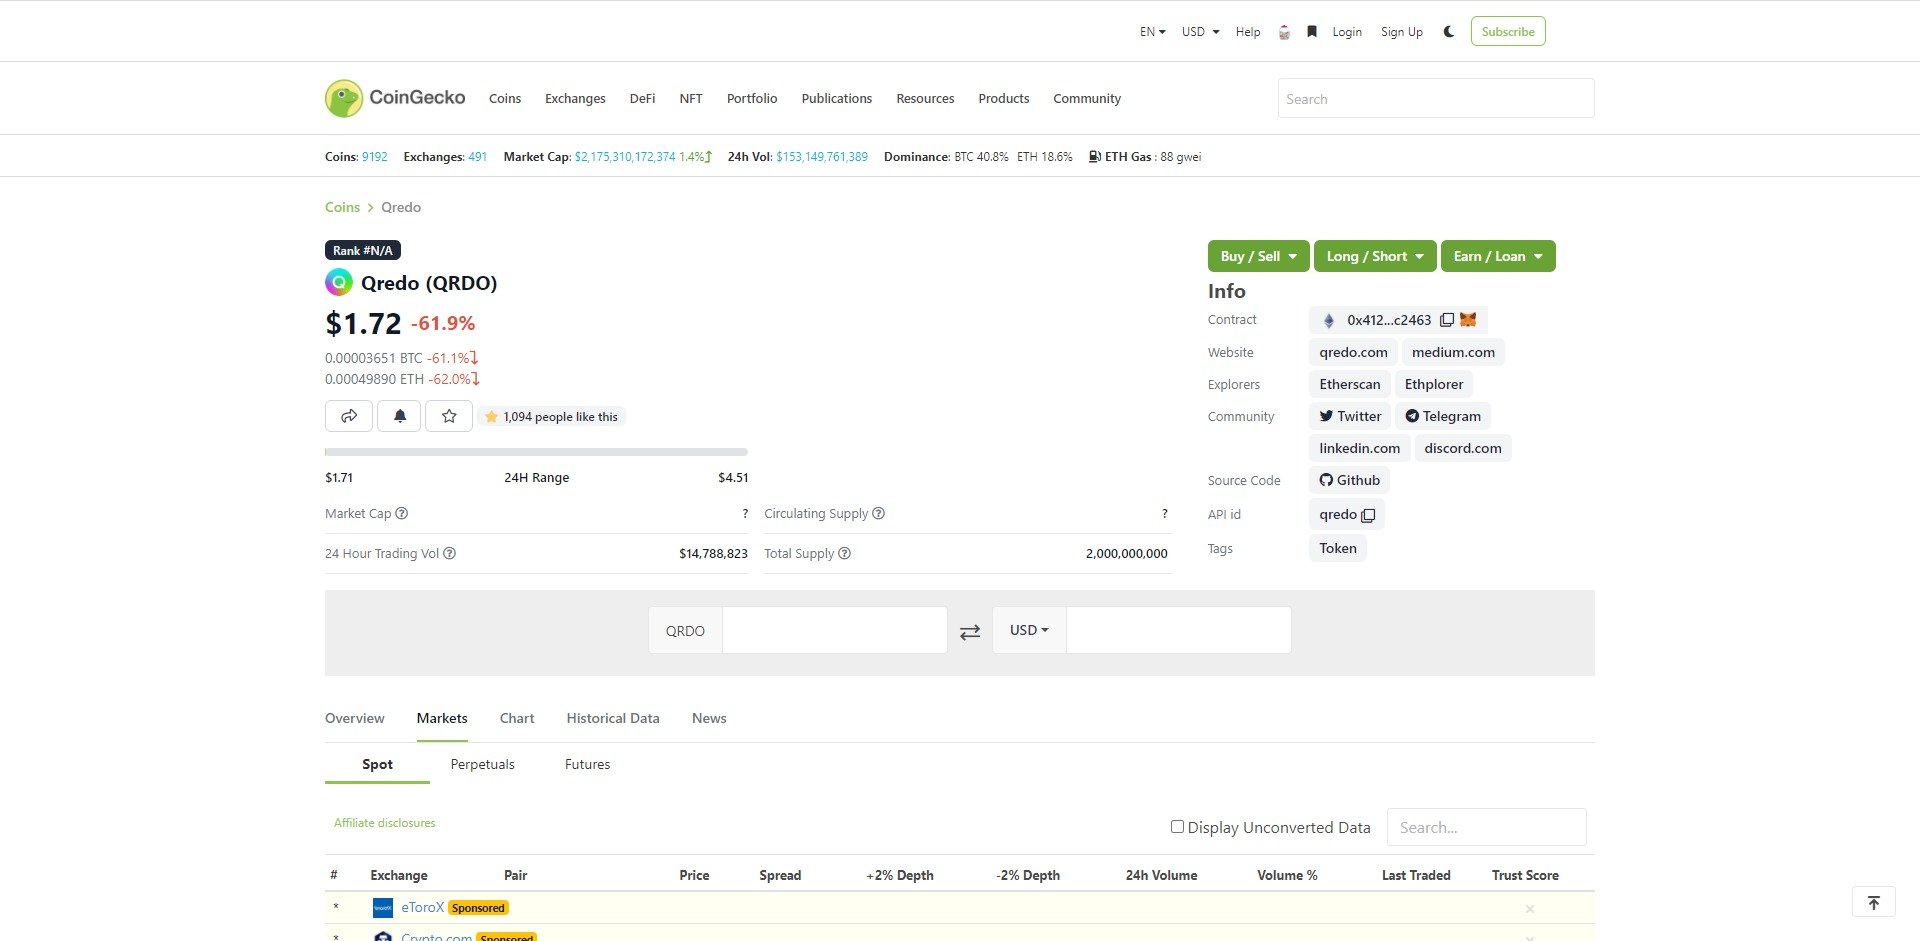Click the share arrow icon button
Image resolution: width=1920 pixels, height=941 pixels.
[x=348, y=416]
